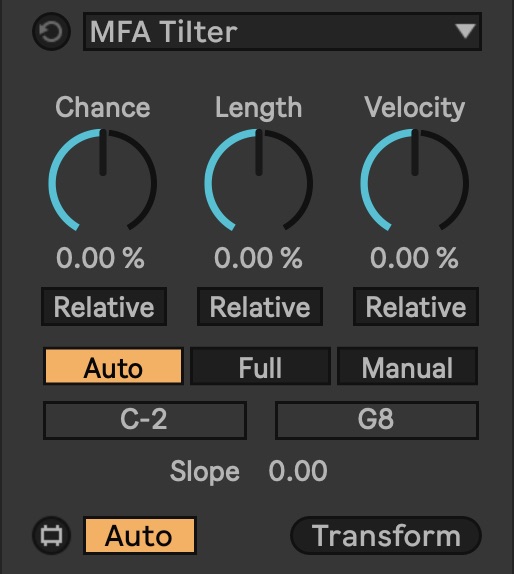Image resolution: width=514 pixels, height=574 pixels.
Task: Open the MFA Tilter dropdown arrow
Action: click(466, 31)
